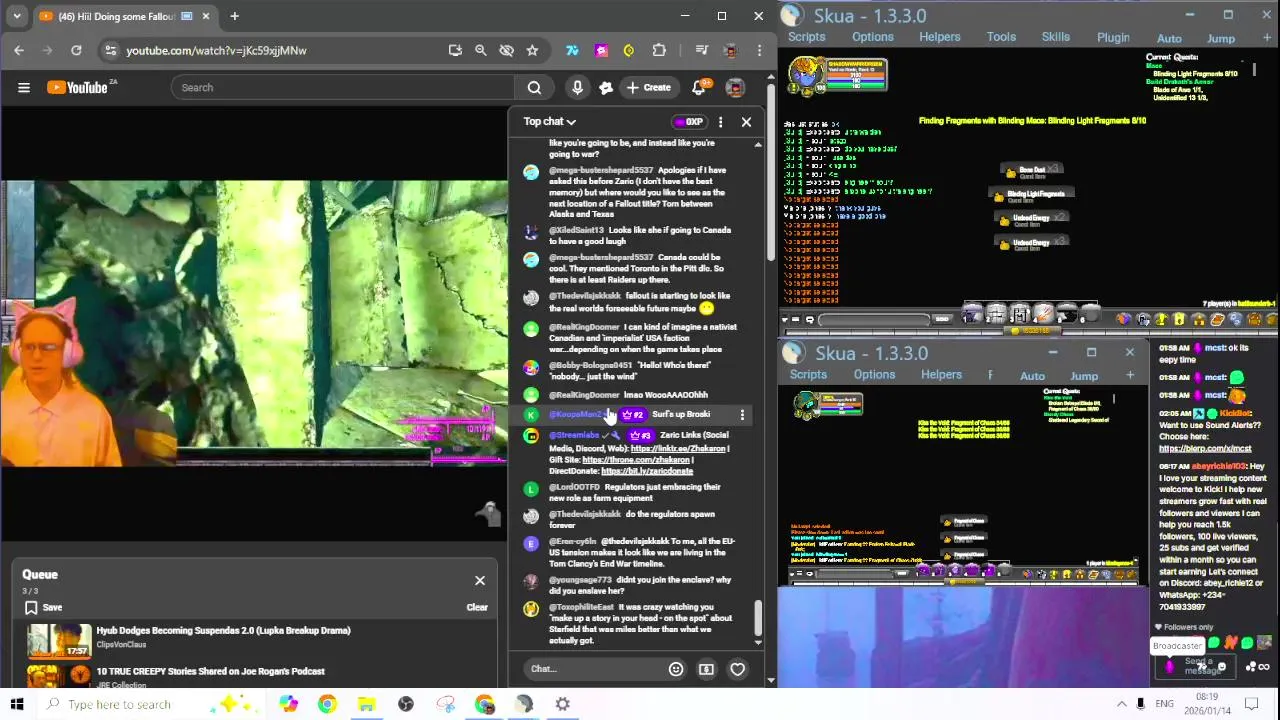Click Jump in lower Skua window
This screenshot has width=1280, height=720.
(x=1084, y=376)
